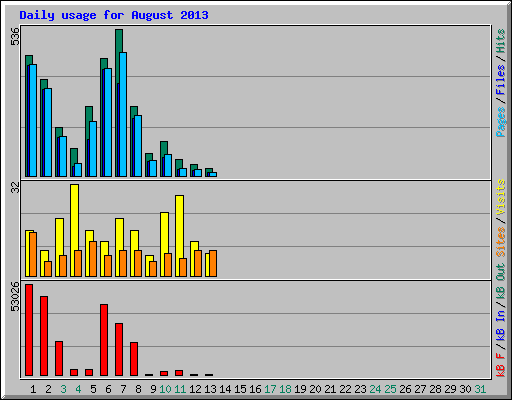
Task: Click day 2 on the x-axis
Action: 48,389
